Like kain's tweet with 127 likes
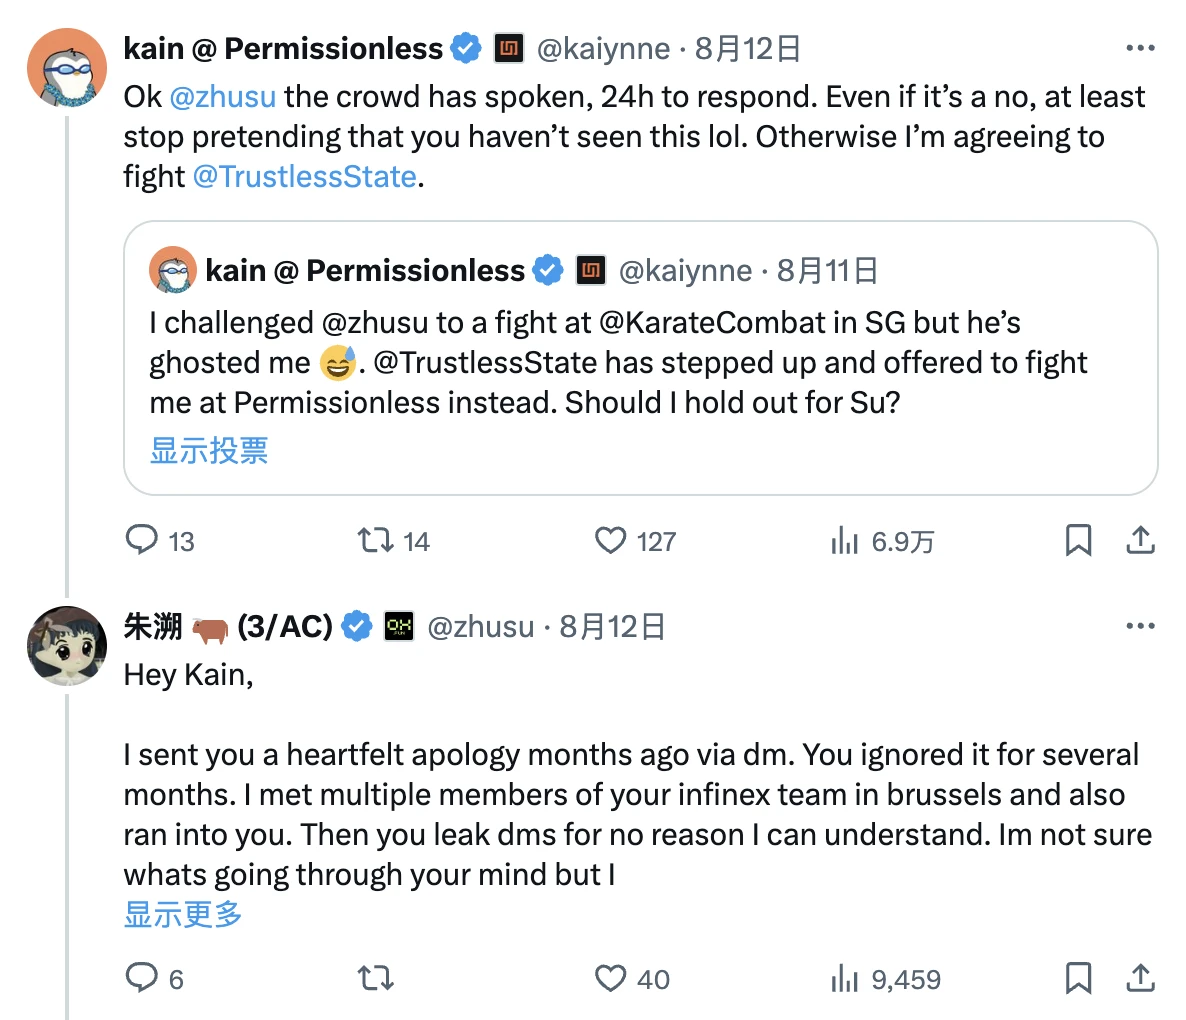The width and height of the screenshot is (1186, 1020). pos(610,541)
